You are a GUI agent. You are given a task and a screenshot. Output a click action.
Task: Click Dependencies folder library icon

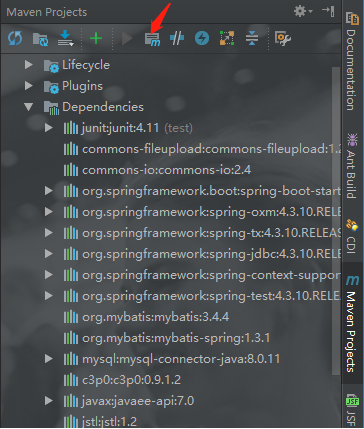click(x=51, y=108)
